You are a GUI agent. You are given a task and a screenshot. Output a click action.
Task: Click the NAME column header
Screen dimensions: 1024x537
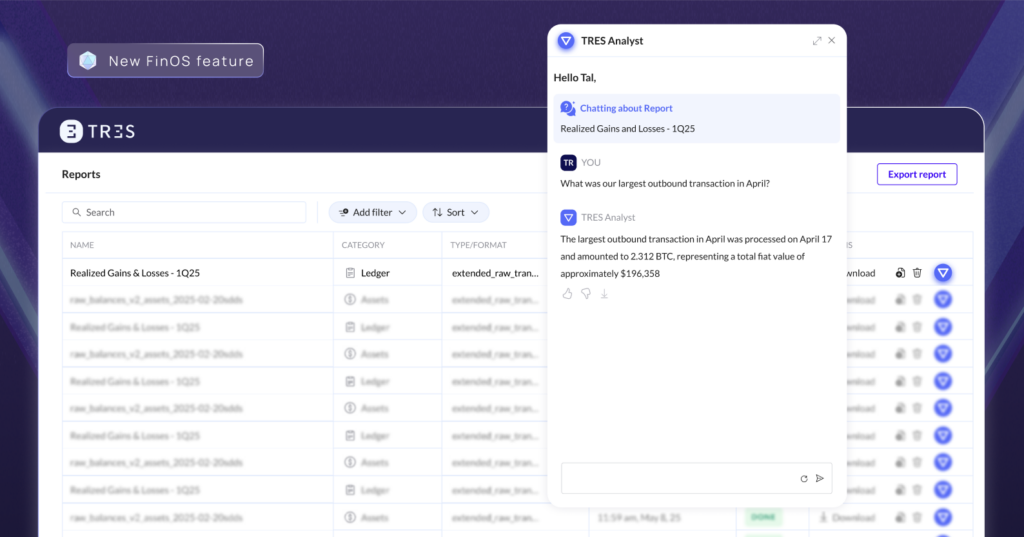coord(82,245)
